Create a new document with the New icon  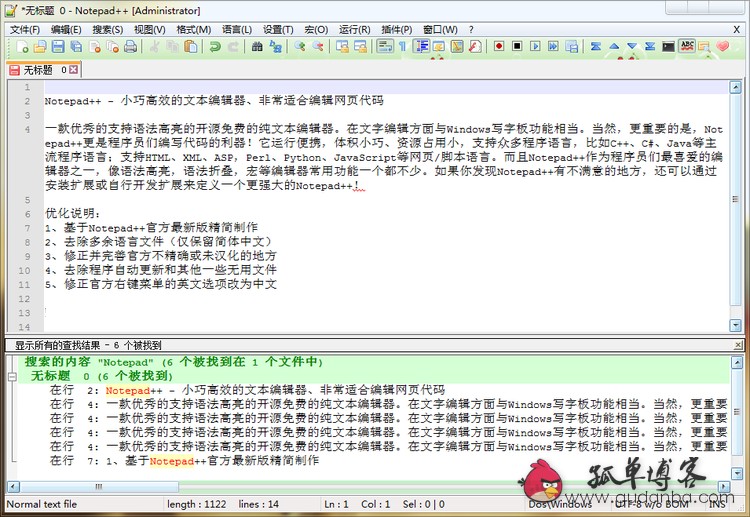pyautogui.click(x=22, y=46)
